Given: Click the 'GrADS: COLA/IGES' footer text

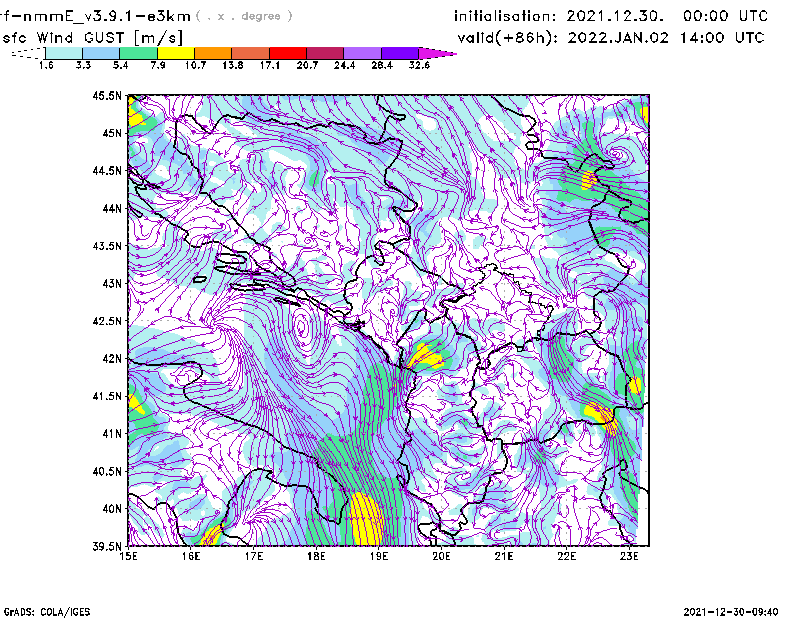Looking at the screenshot, I should 46,612.
